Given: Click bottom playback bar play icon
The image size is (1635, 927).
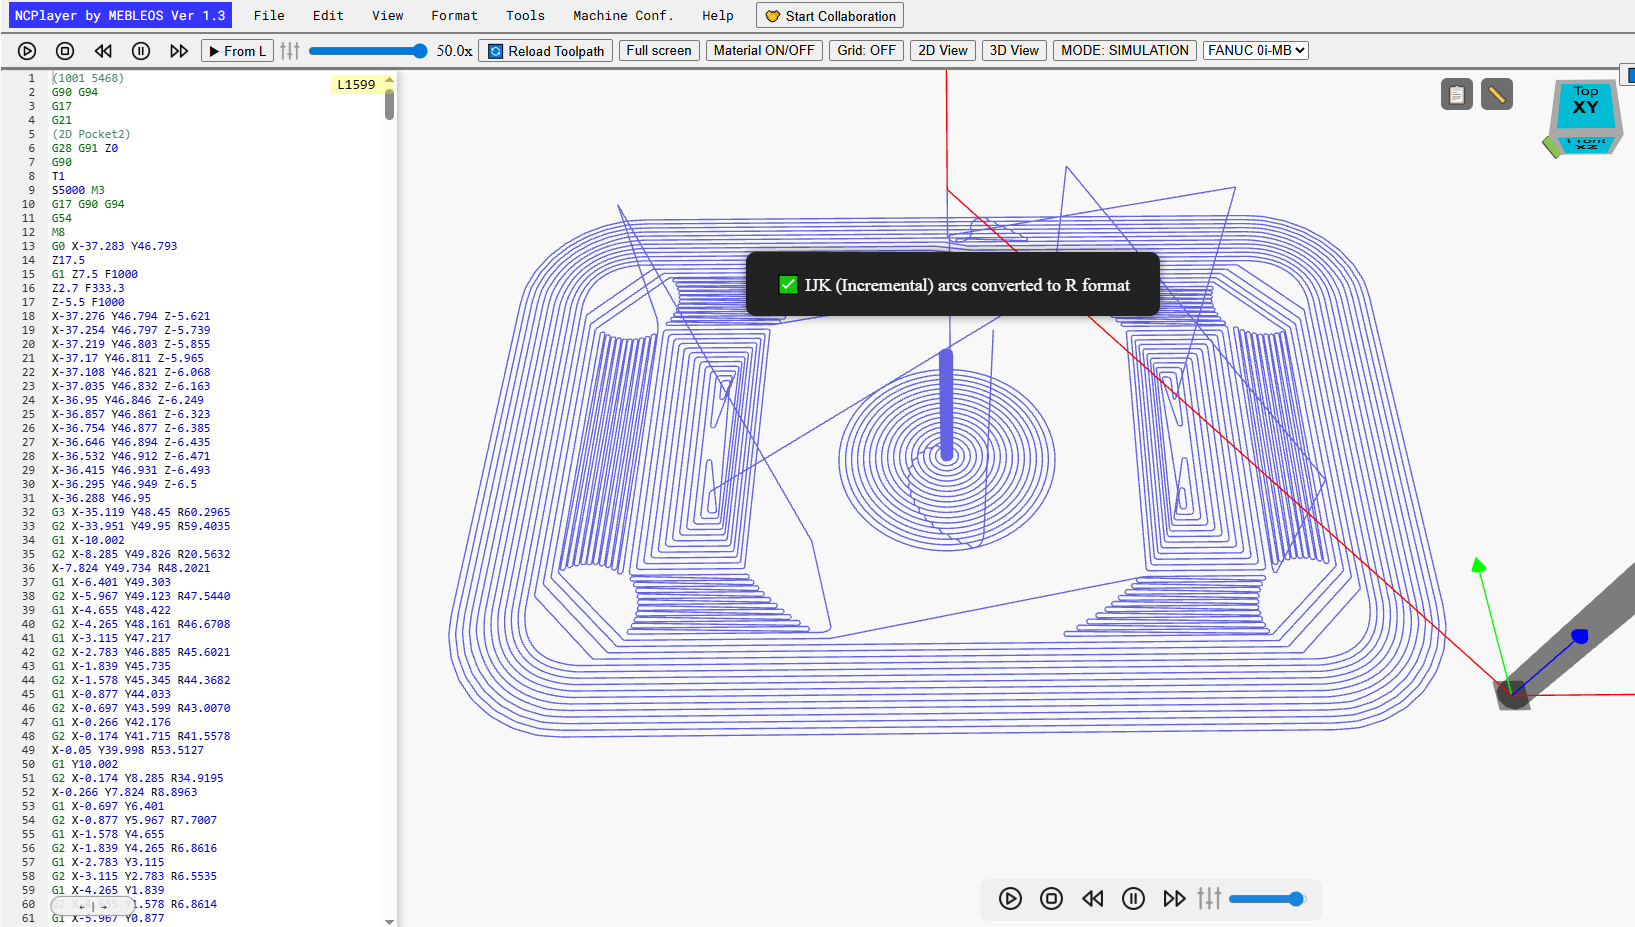Looking at the screenshot, I should (x=1010, y=898).
